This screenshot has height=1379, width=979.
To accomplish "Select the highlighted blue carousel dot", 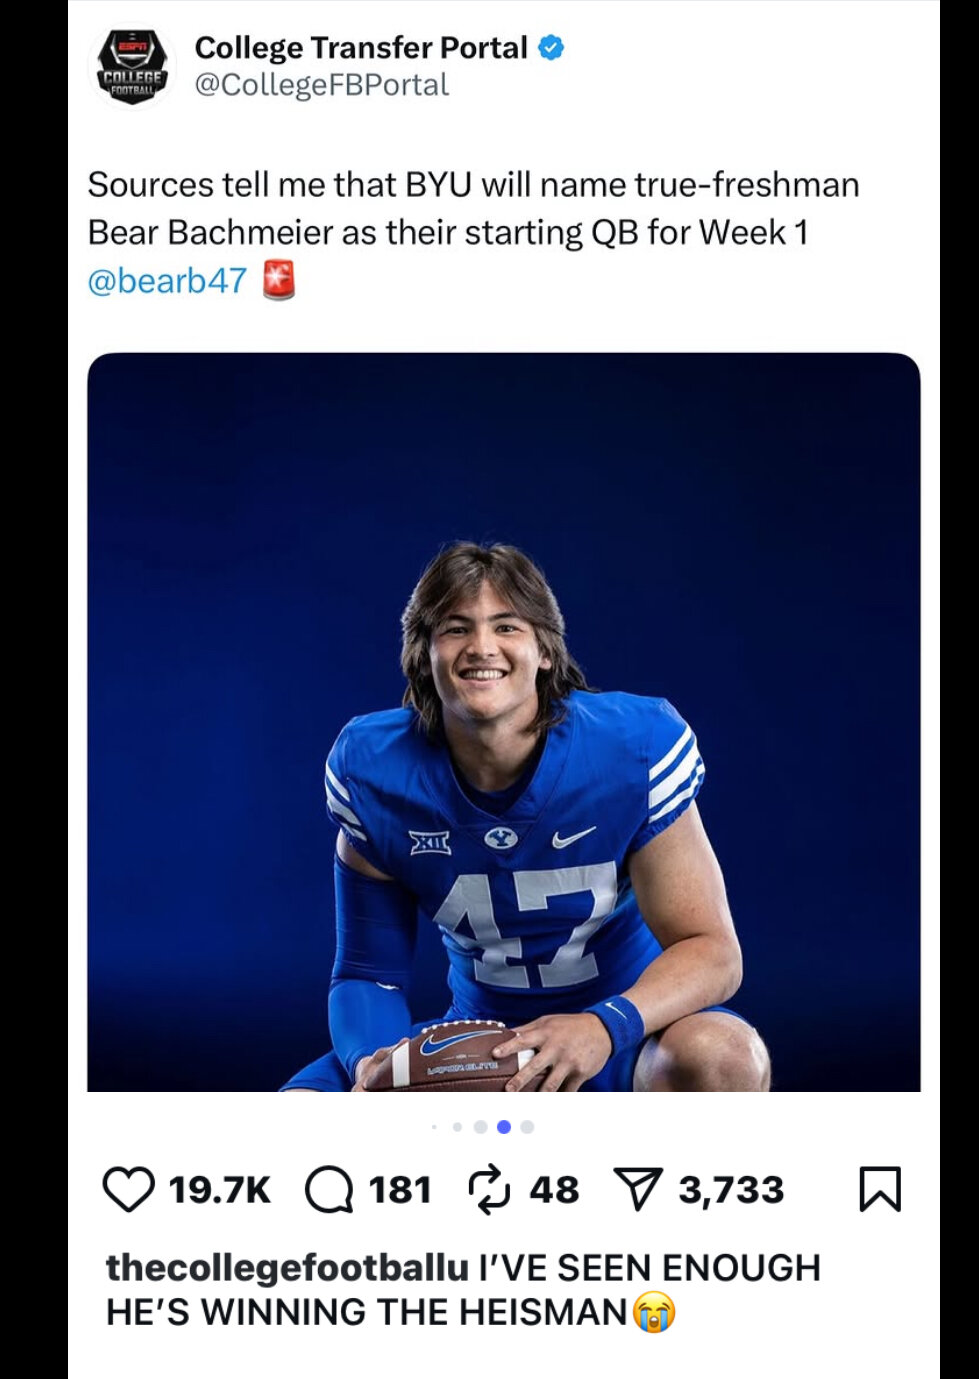I will coord(504,1127).
